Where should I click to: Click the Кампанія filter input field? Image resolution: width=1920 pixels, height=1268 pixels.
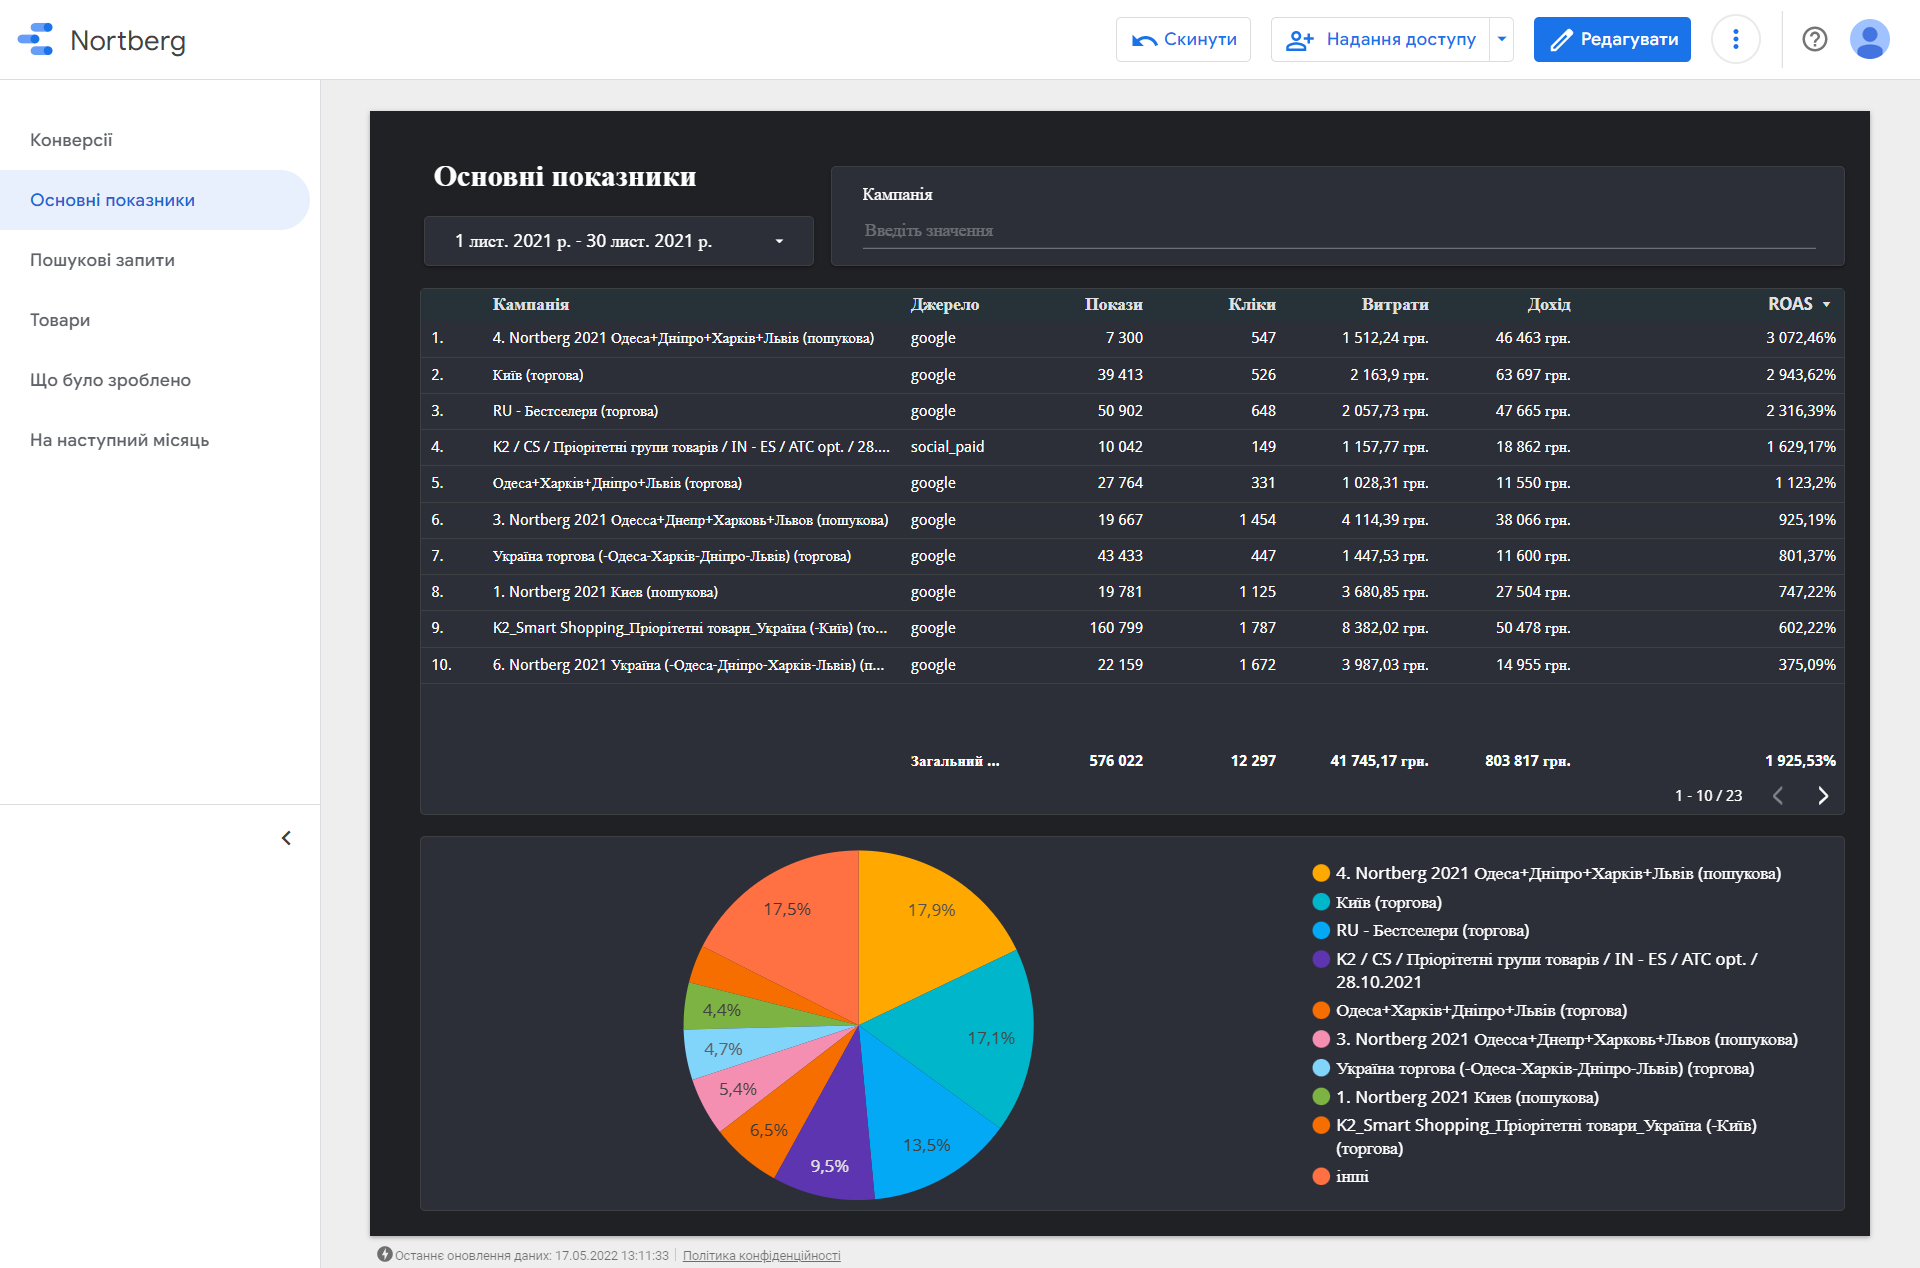[1339, 231]
